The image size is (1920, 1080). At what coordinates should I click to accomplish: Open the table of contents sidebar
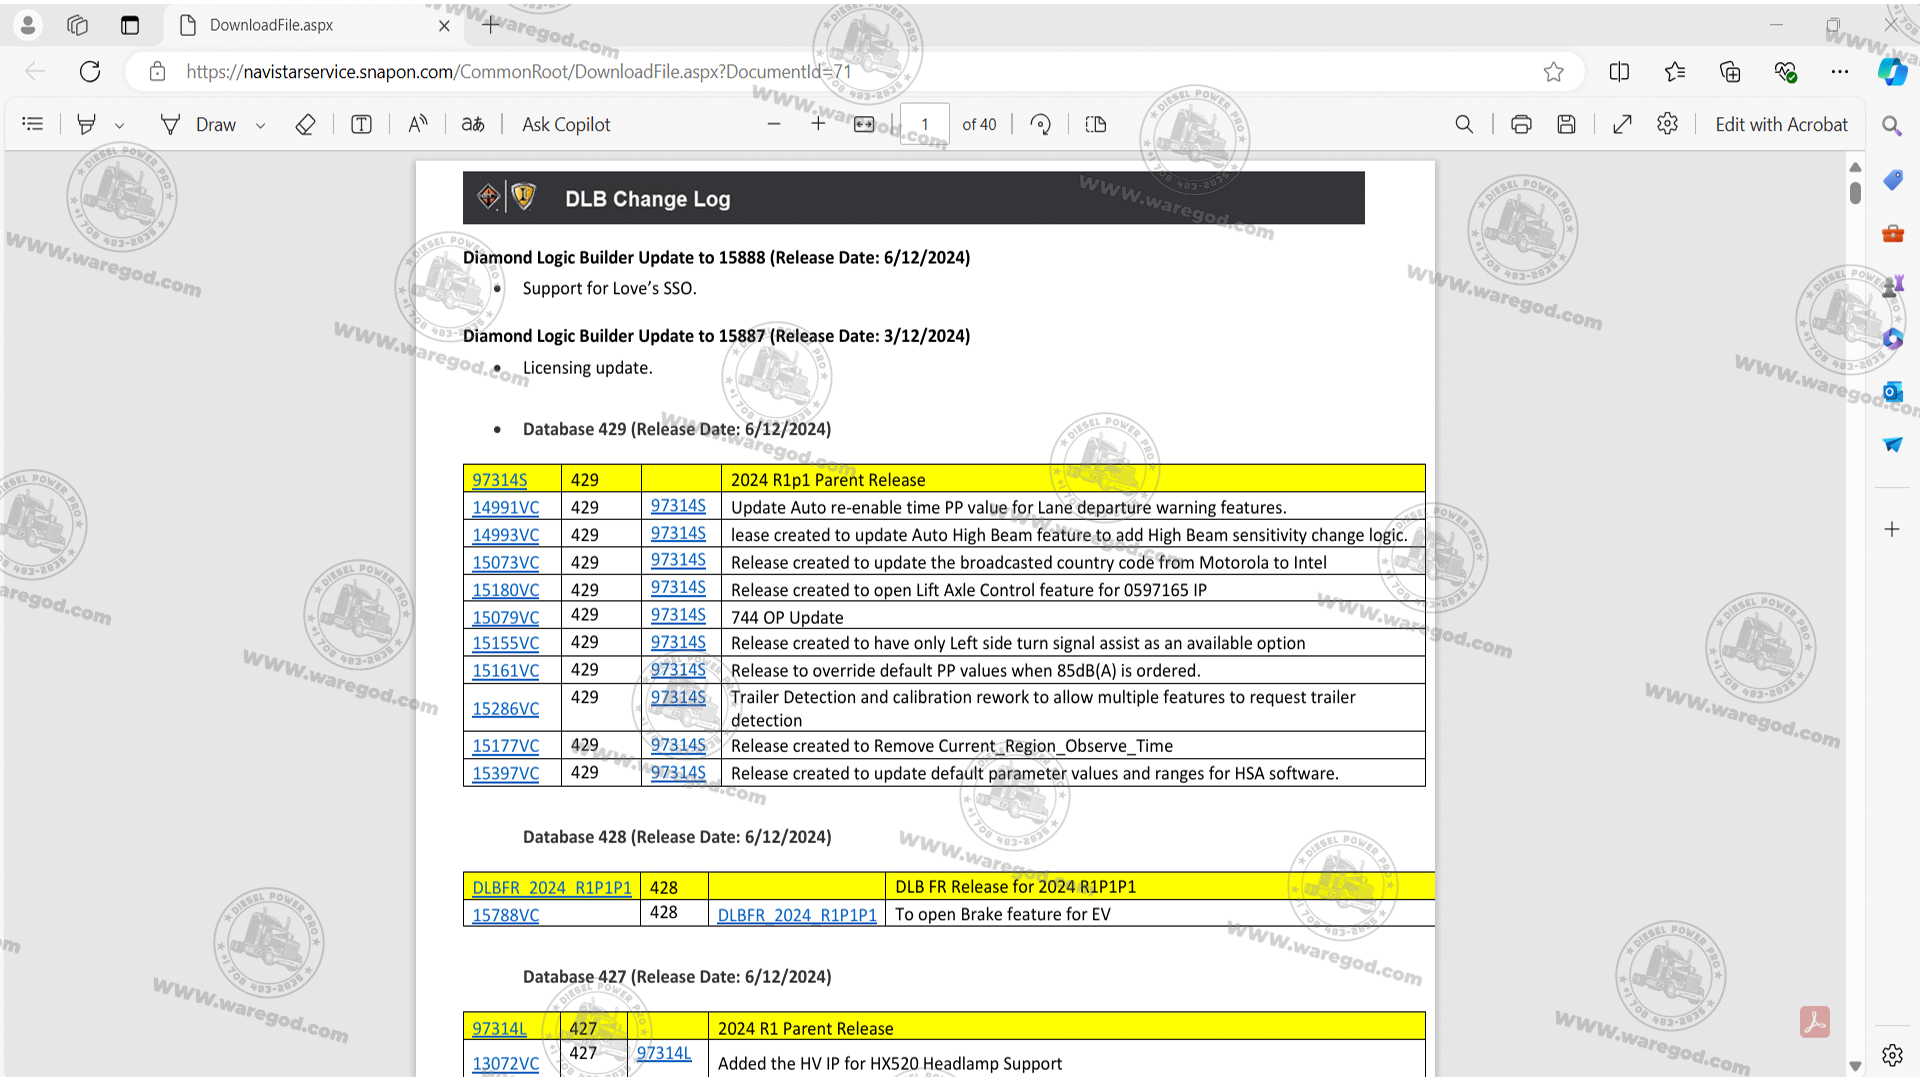33,124
